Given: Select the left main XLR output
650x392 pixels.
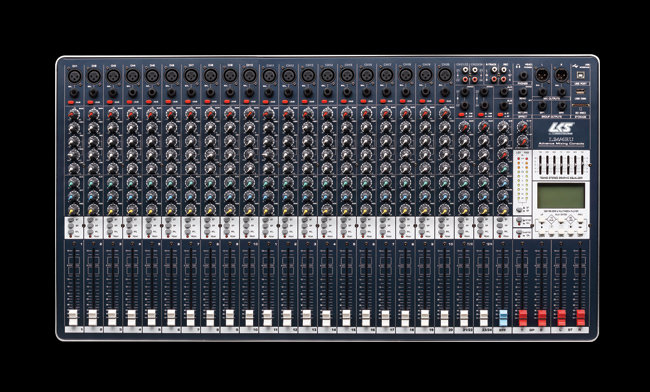Looking at the screenshot, I should point(542,75).
